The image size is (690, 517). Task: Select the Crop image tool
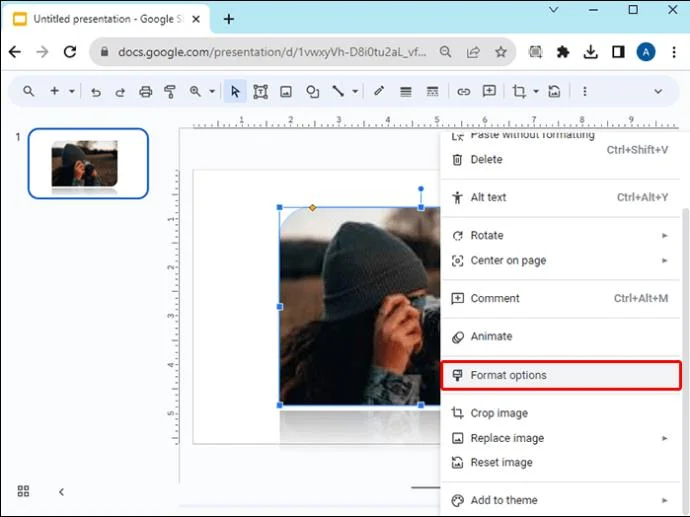click(x=519, y=92)
